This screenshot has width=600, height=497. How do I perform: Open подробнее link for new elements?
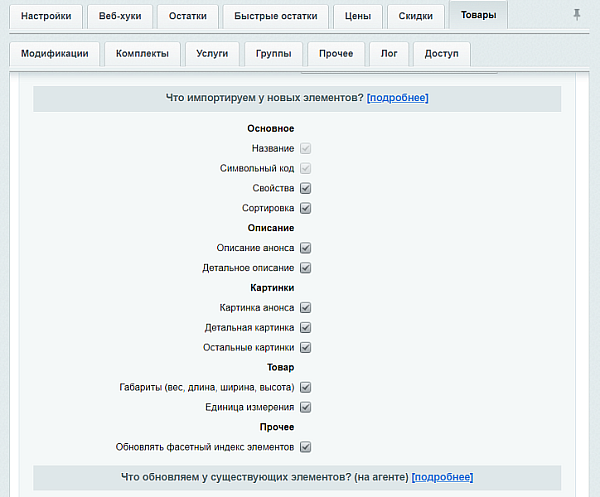pos(397,98)
